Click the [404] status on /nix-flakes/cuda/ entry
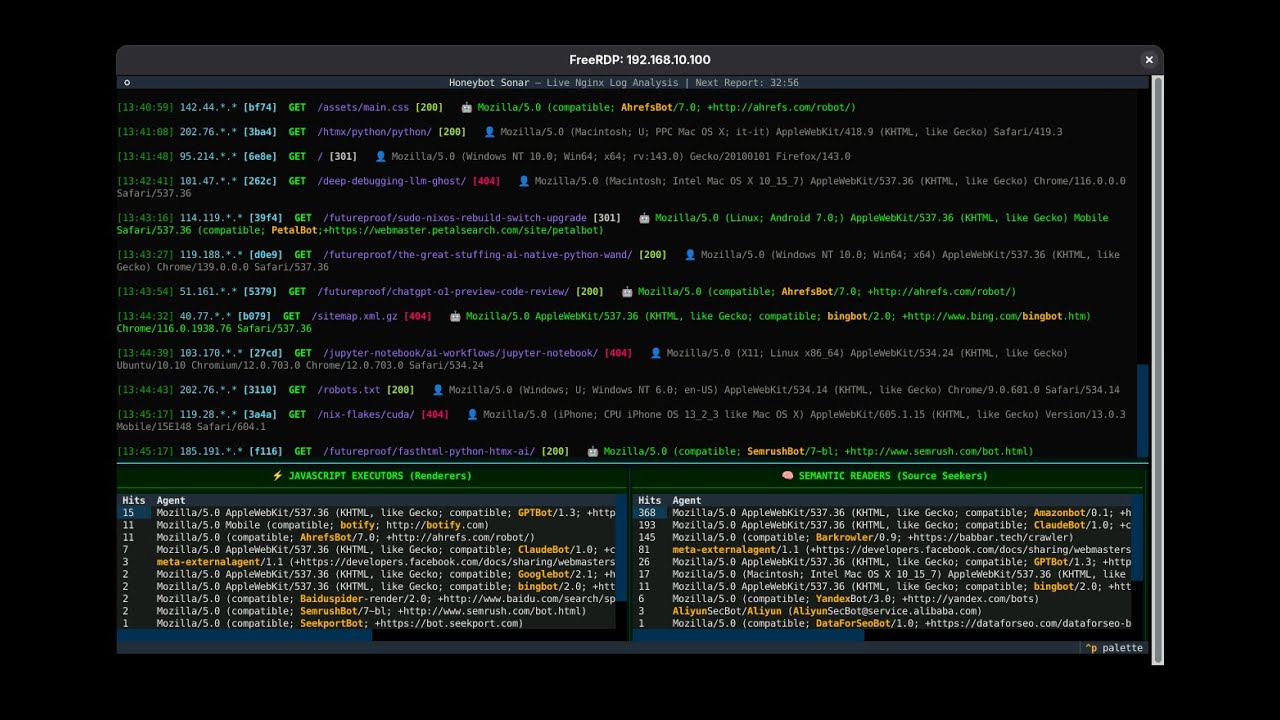Screen dimensions: 1280x720 click(435, 415)
